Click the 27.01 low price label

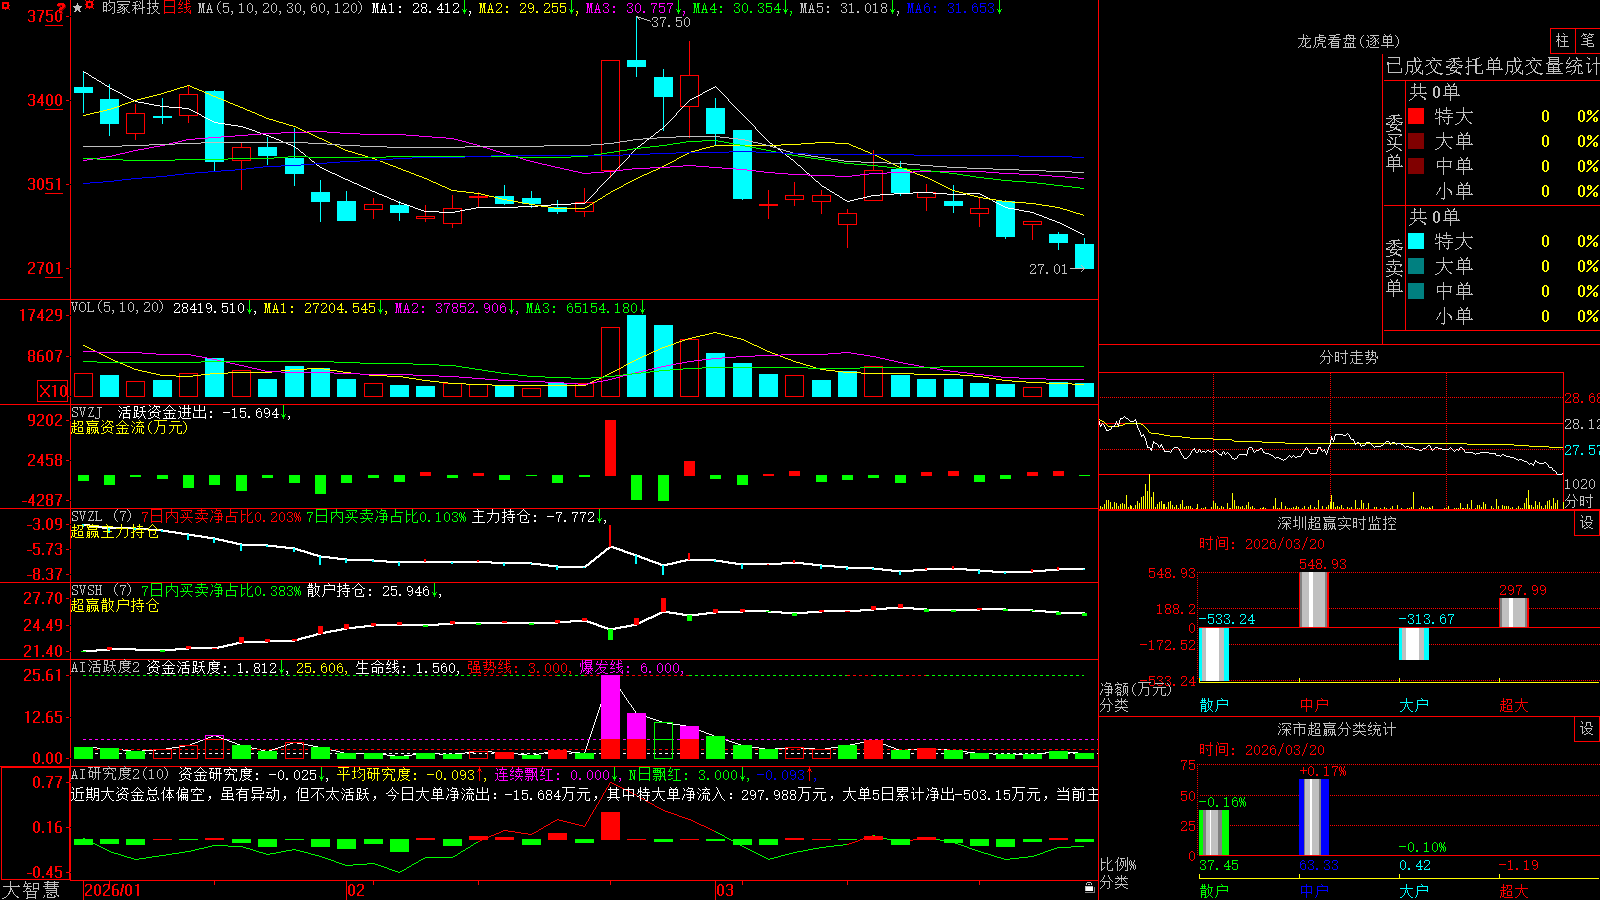click(1048, 269)
